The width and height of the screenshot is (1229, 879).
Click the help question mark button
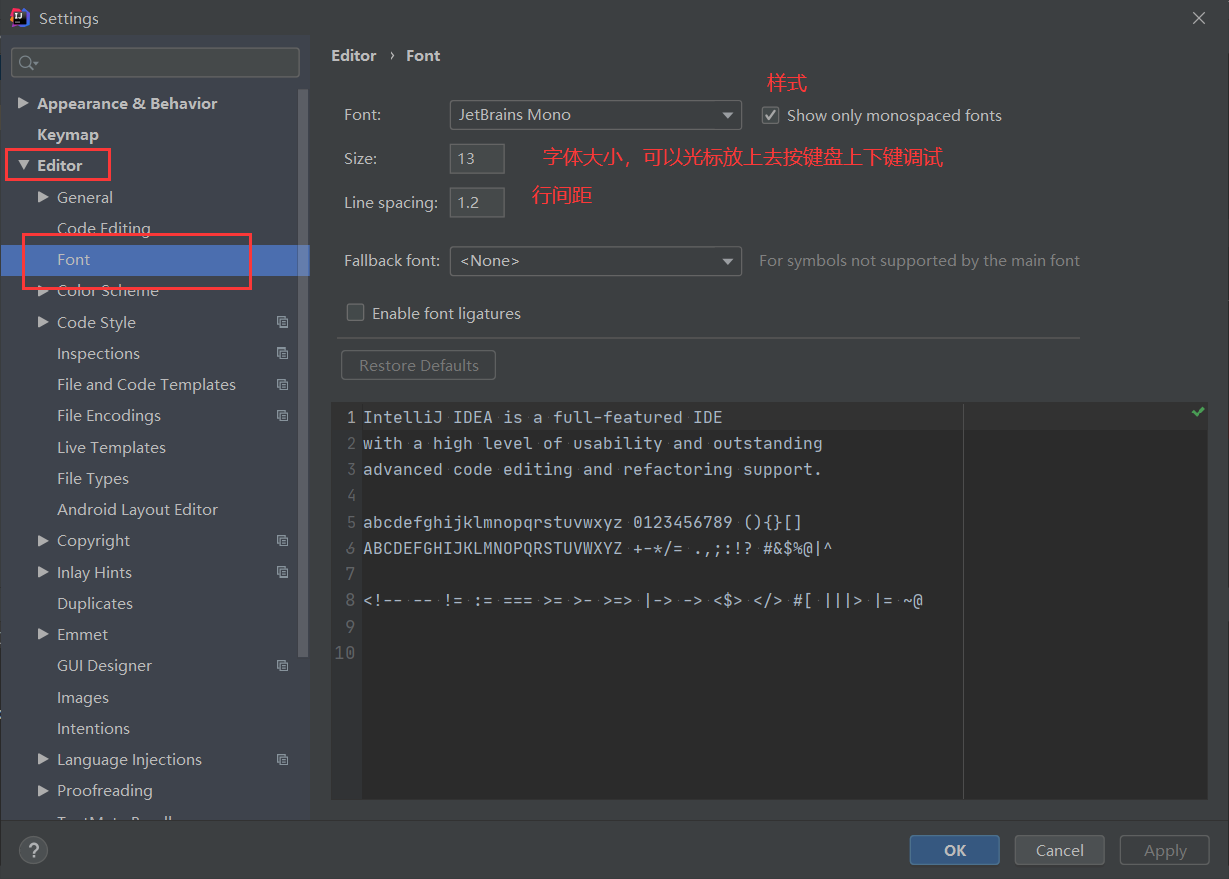[x=33, y=850]
